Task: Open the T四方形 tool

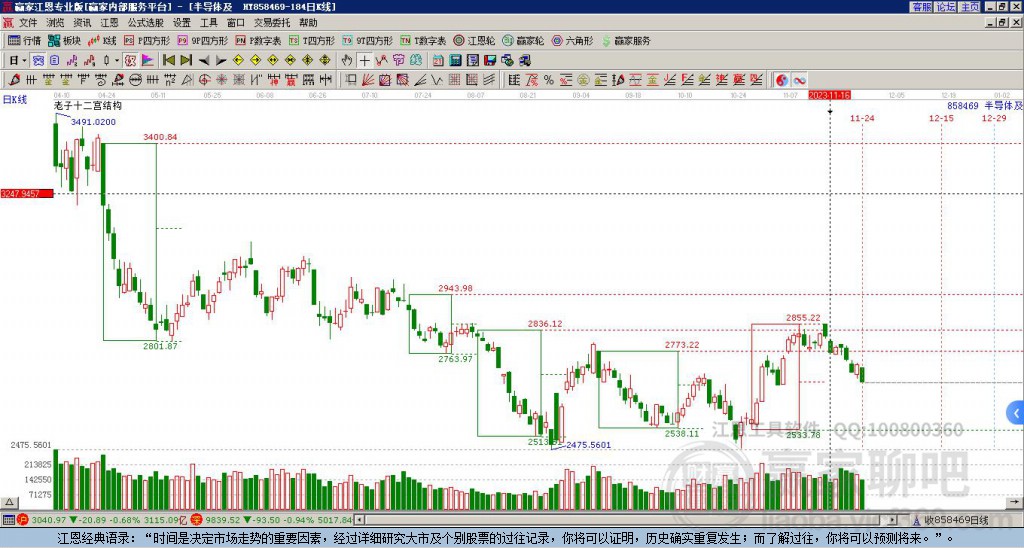Action: coord(312,40)
